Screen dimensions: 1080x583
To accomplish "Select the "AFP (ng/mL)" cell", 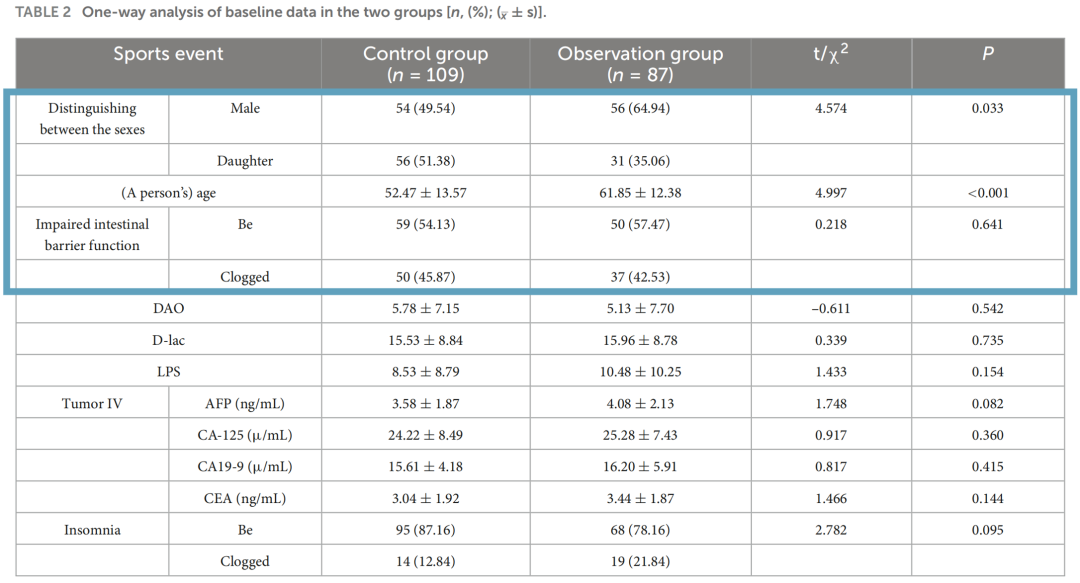I will (245, 404).
